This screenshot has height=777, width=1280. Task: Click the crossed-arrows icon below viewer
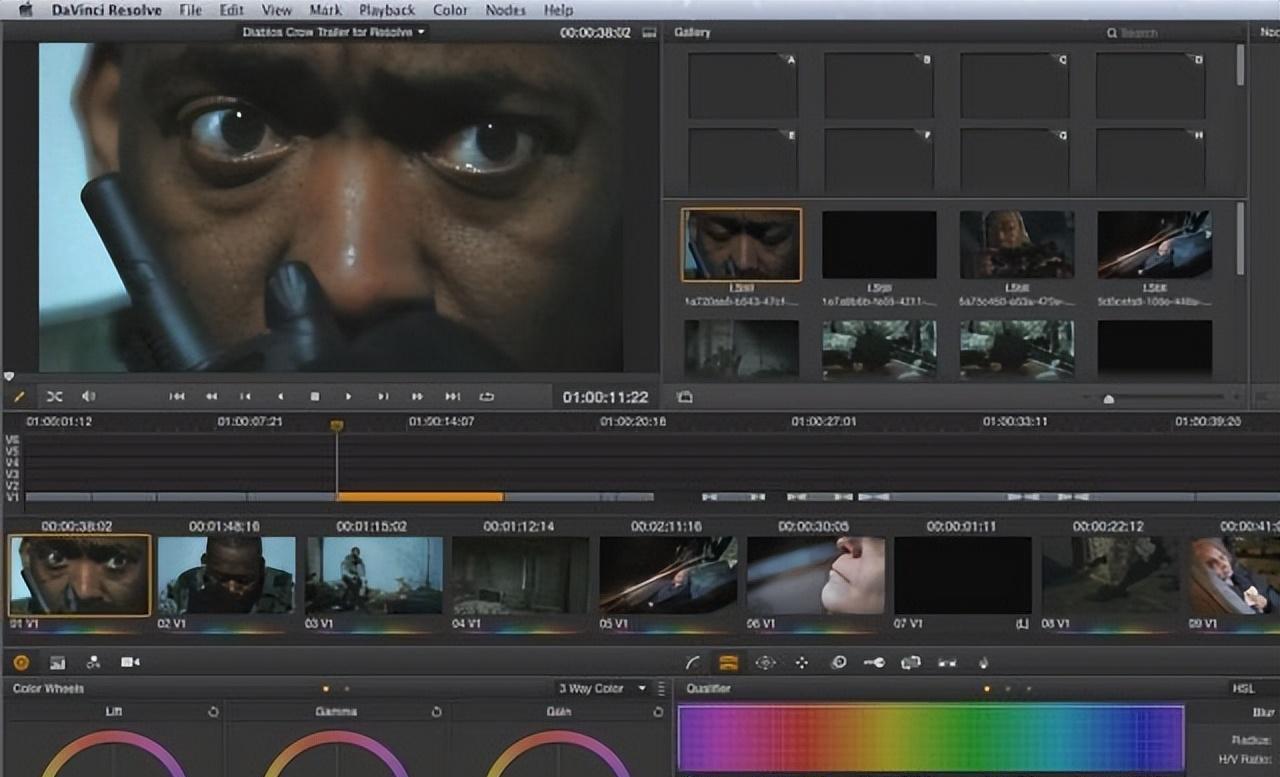[54, 397]
